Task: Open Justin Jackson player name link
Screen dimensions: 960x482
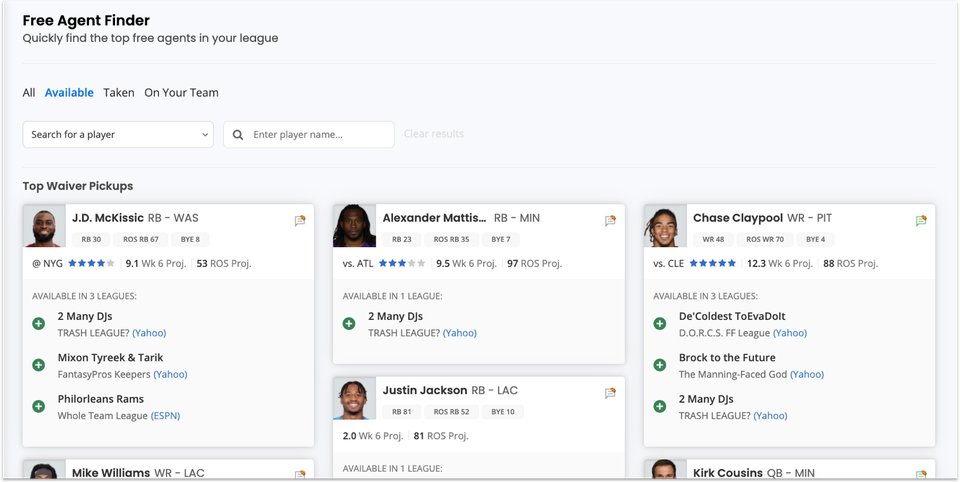Action: tap(425, 390)
